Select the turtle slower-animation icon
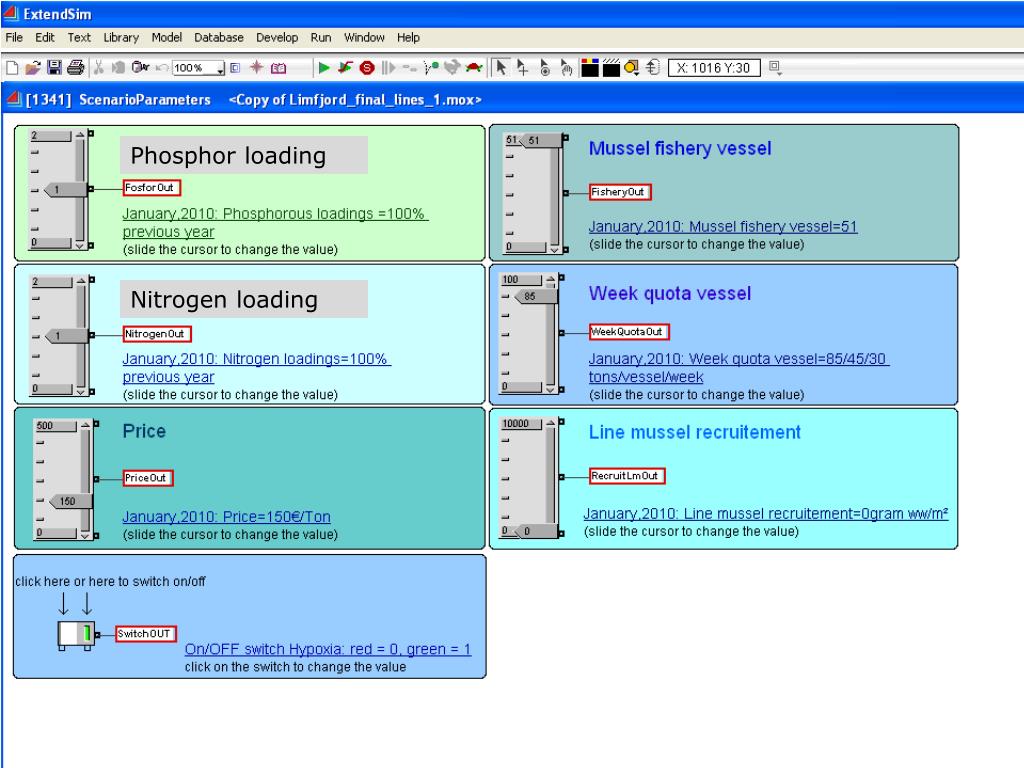Viewport: 1024px width, 768px height. click(474, 67)
